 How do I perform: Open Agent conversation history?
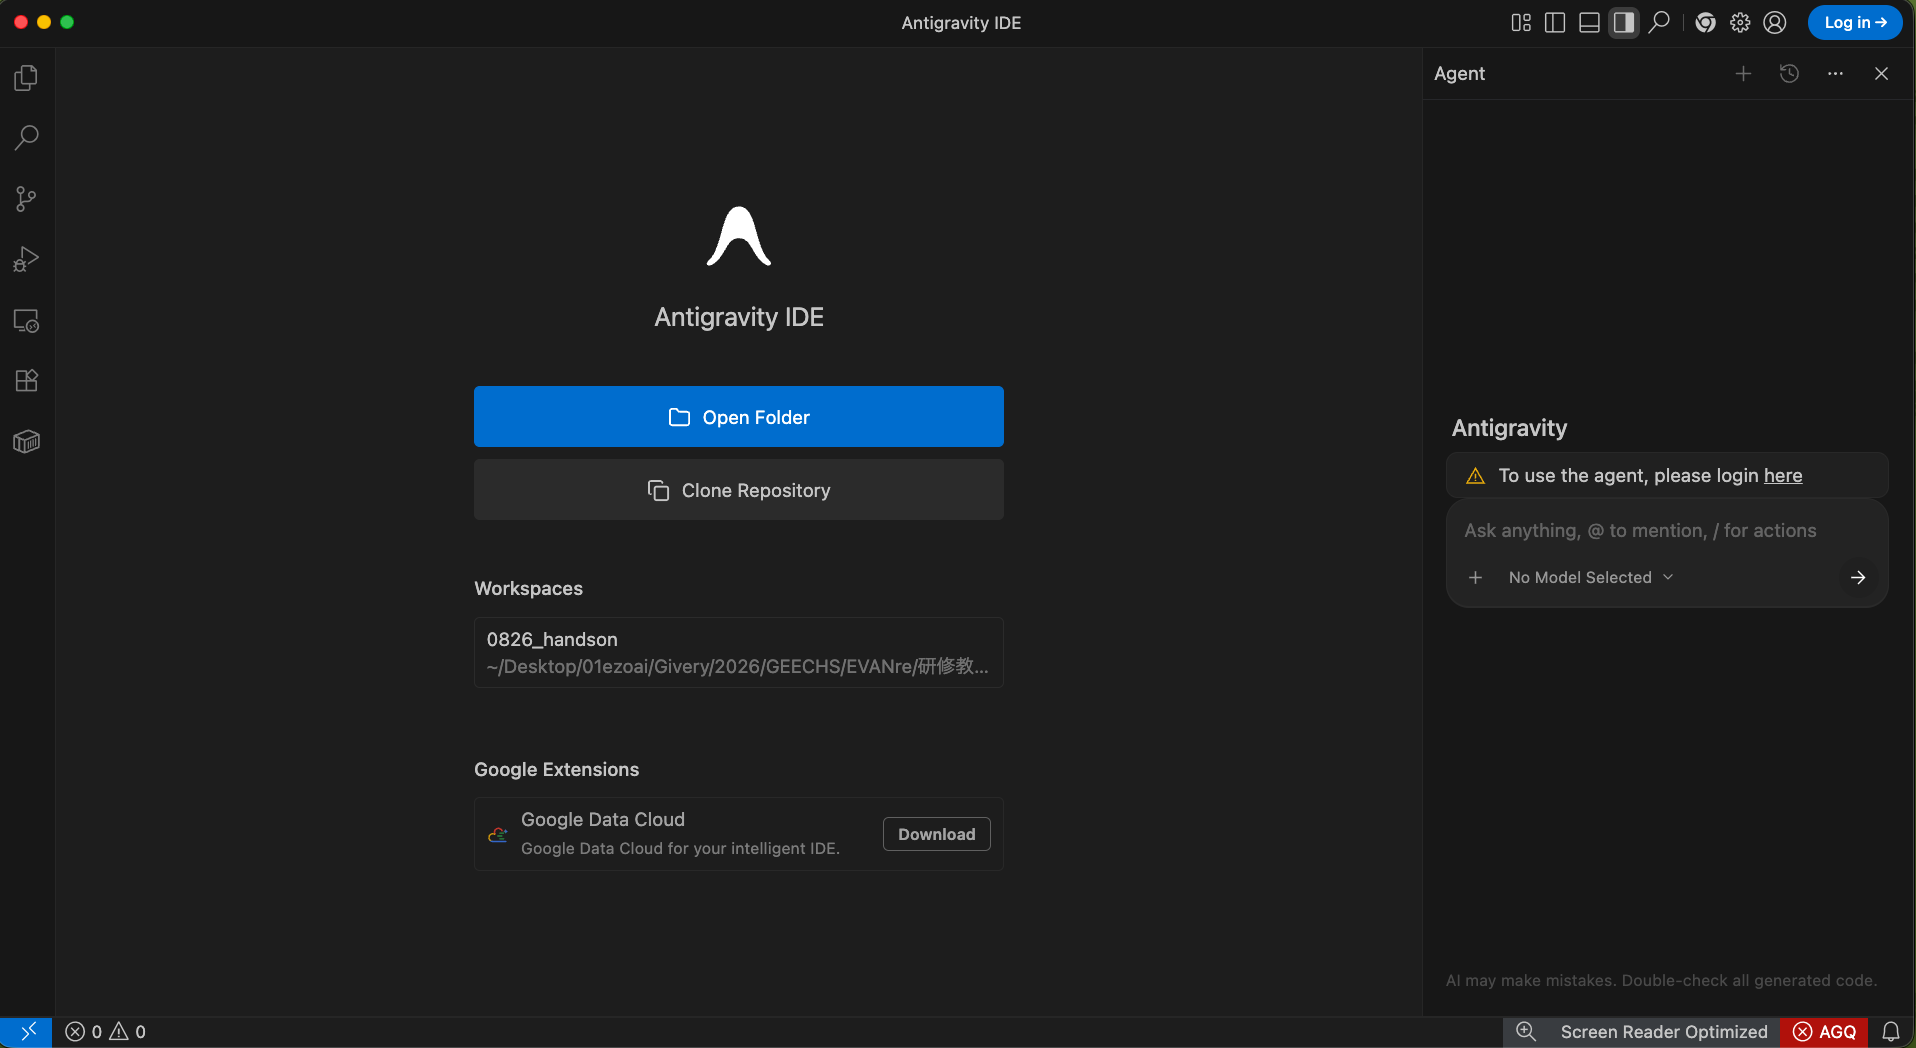pyautogui.click(x=1789, y=74)
